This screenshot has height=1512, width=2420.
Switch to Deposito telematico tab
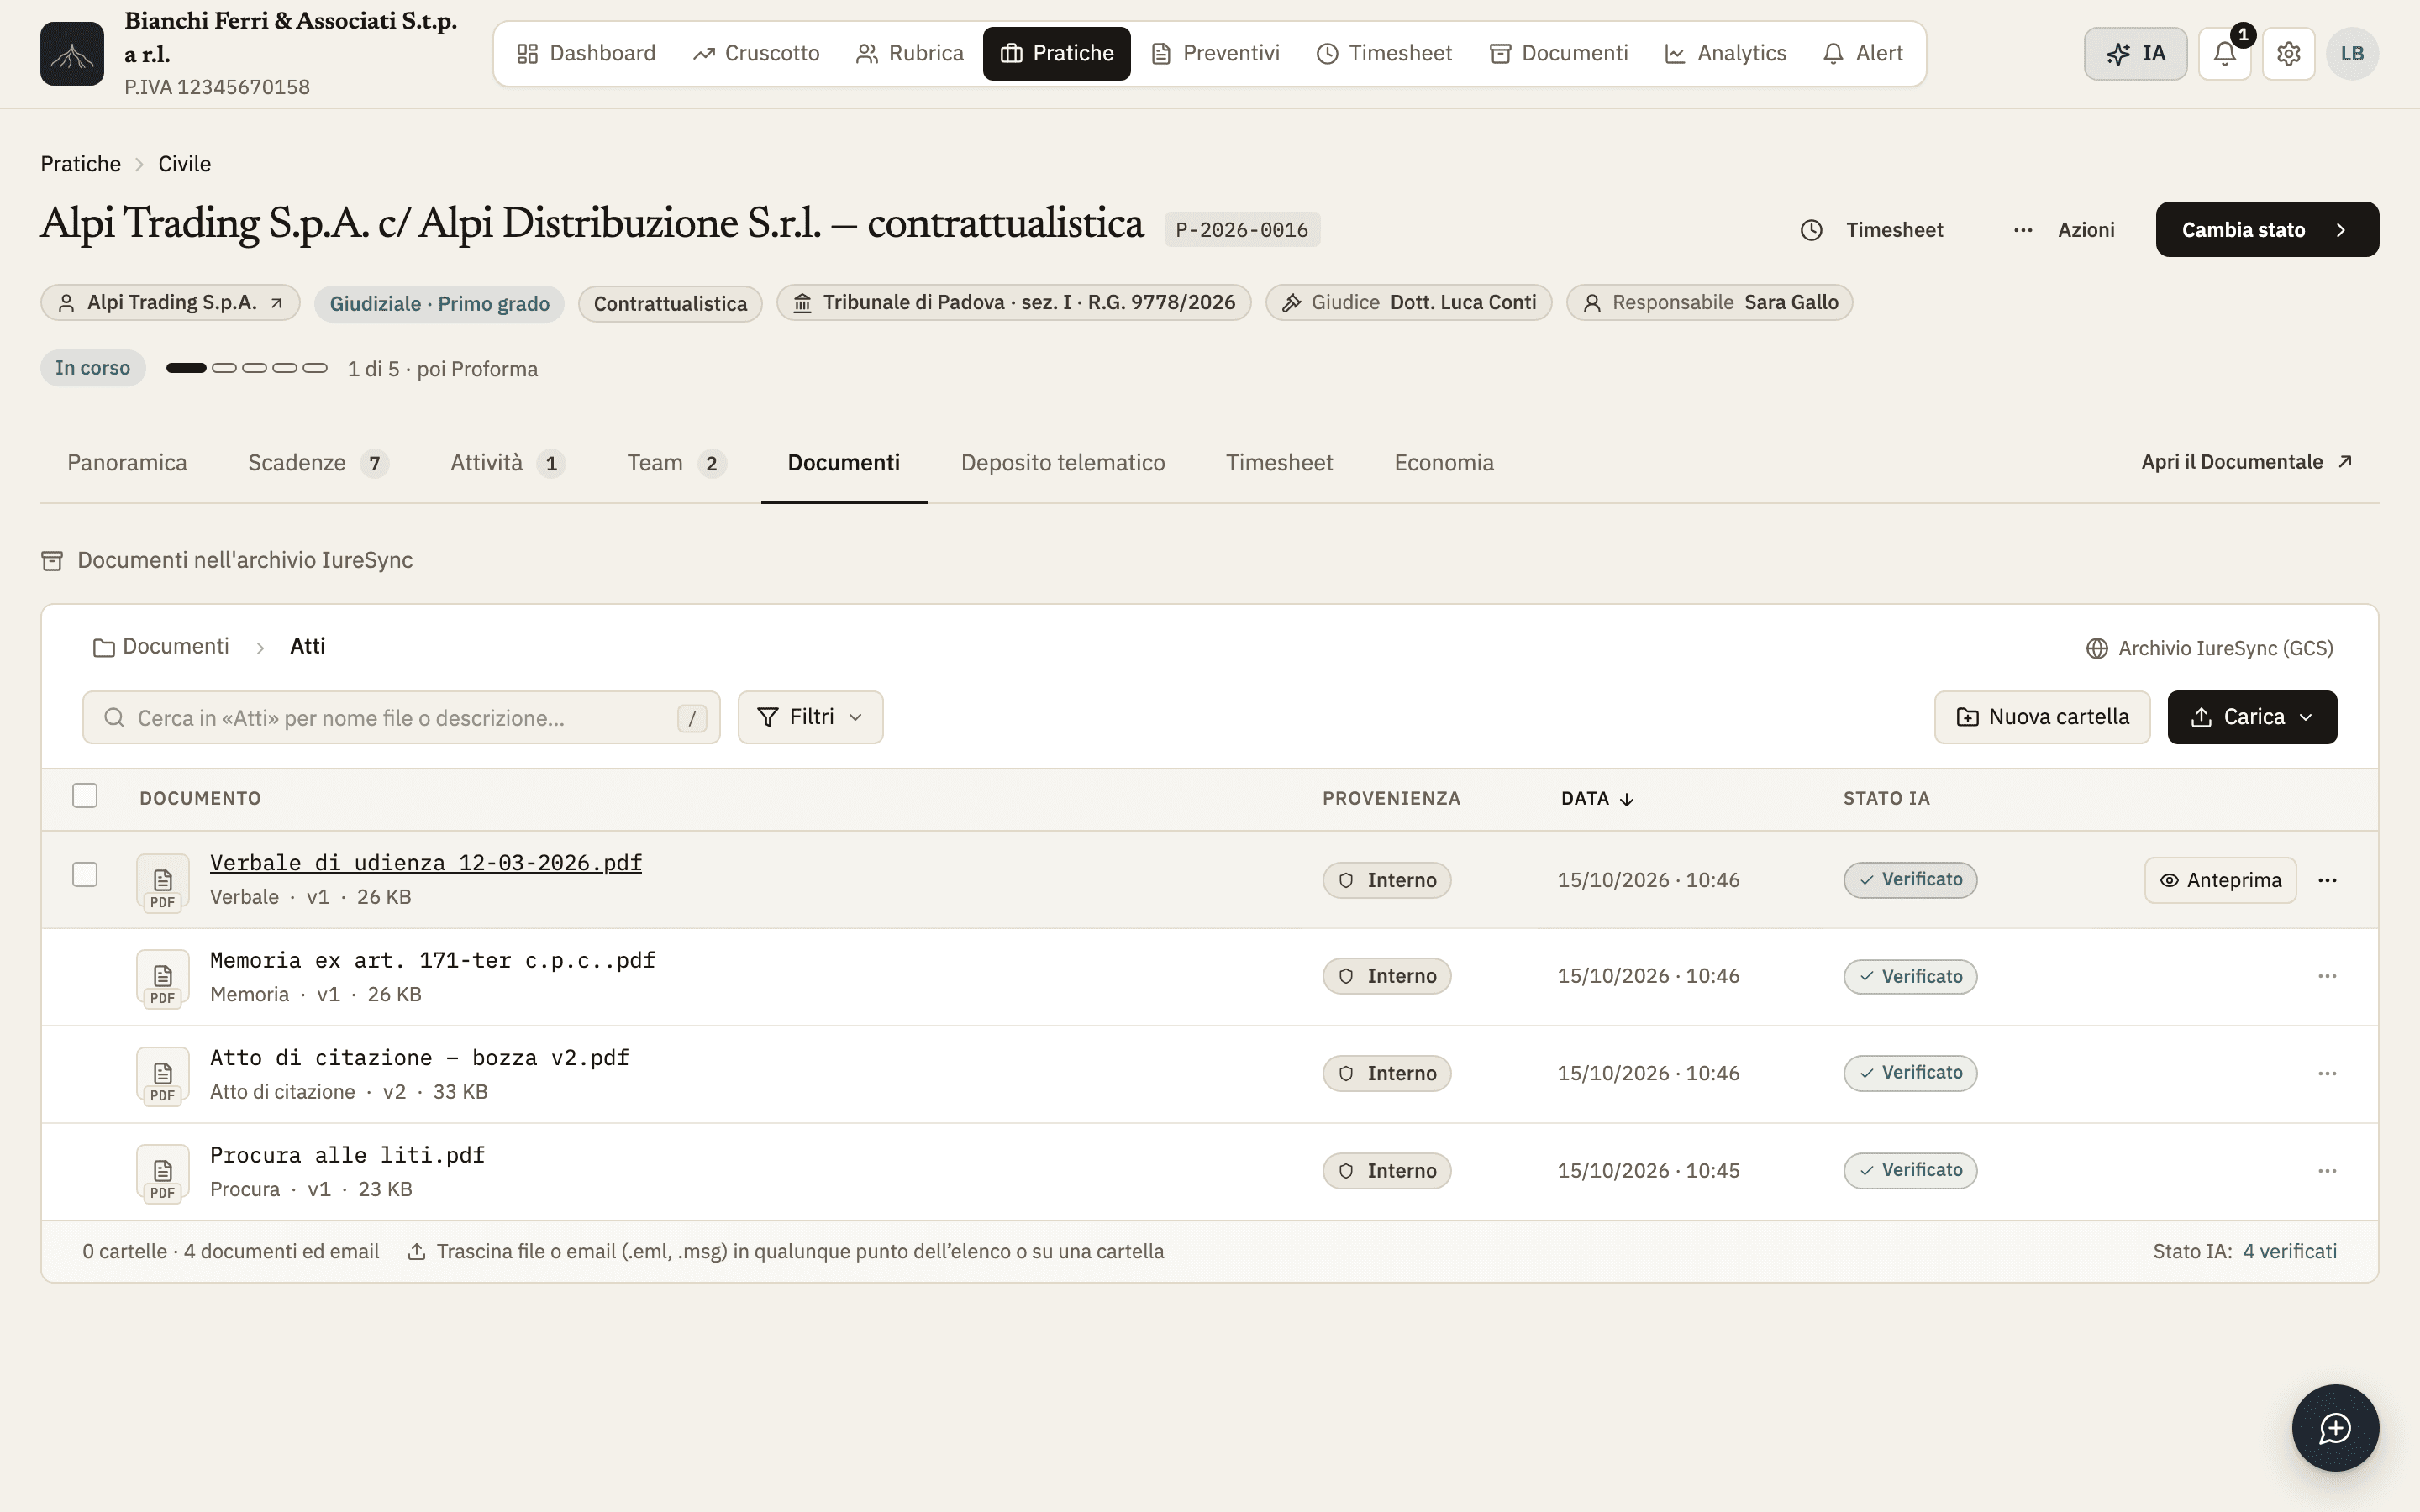click(x=1063, y=463)
